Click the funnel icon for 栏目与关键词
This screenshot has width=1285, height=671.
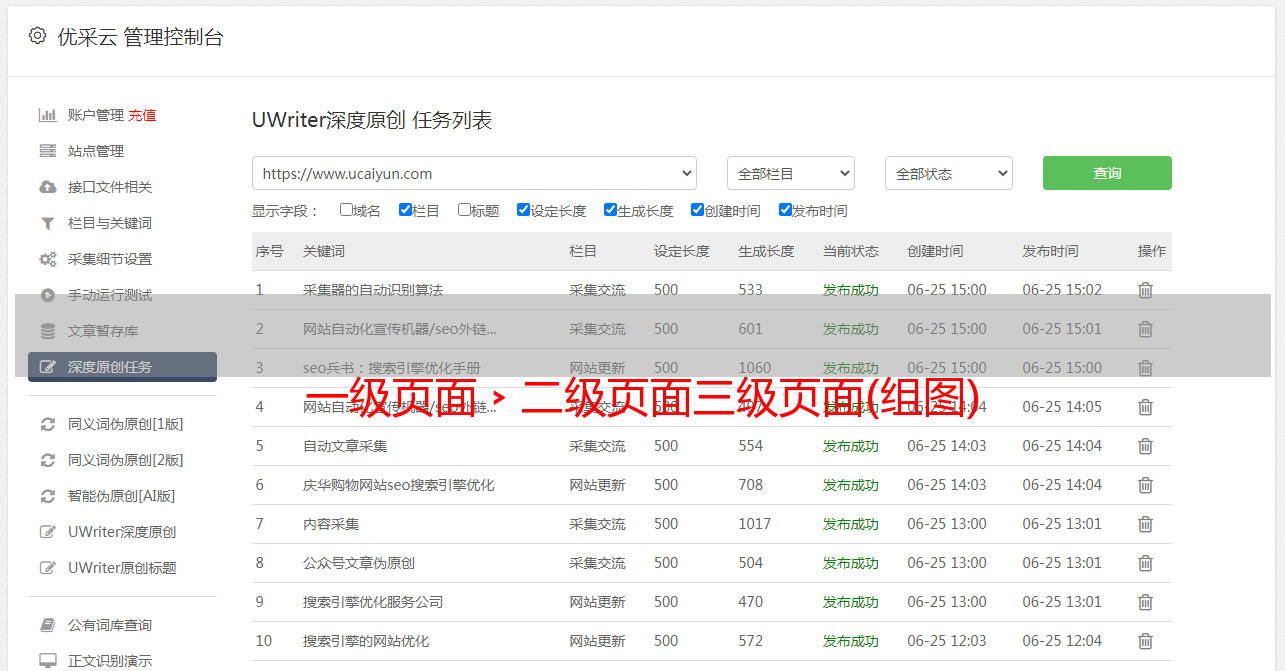(47, 223)
